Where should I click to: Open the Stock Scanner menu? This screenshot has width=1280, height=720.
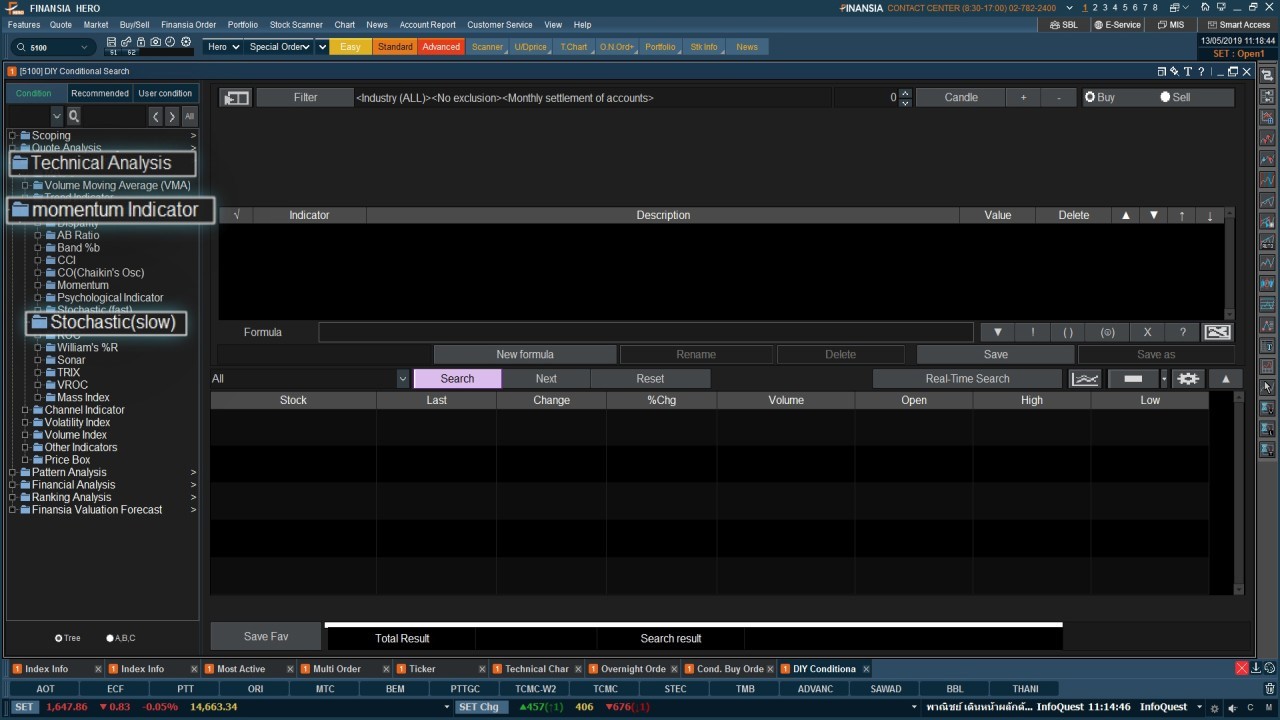[x=296, y=25]
